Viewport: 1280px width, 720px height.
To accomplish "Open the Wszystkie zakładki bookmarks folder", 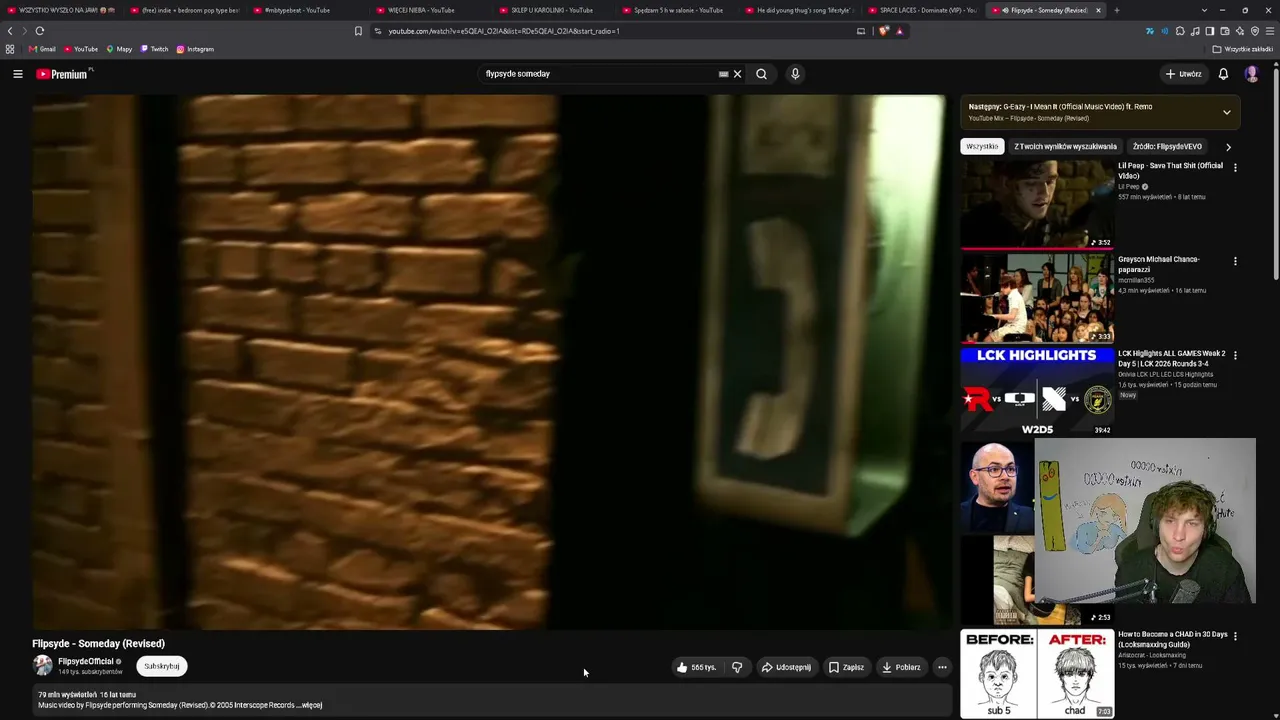I will [x=1243, y=49].
